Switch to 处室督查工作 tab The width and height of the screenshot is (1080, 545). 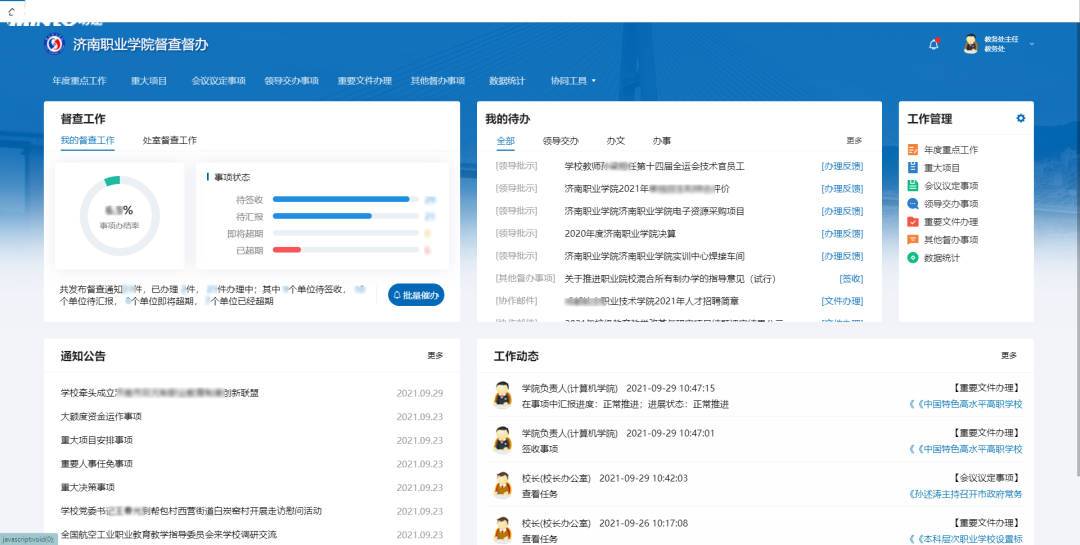click(x=169, y=140)
